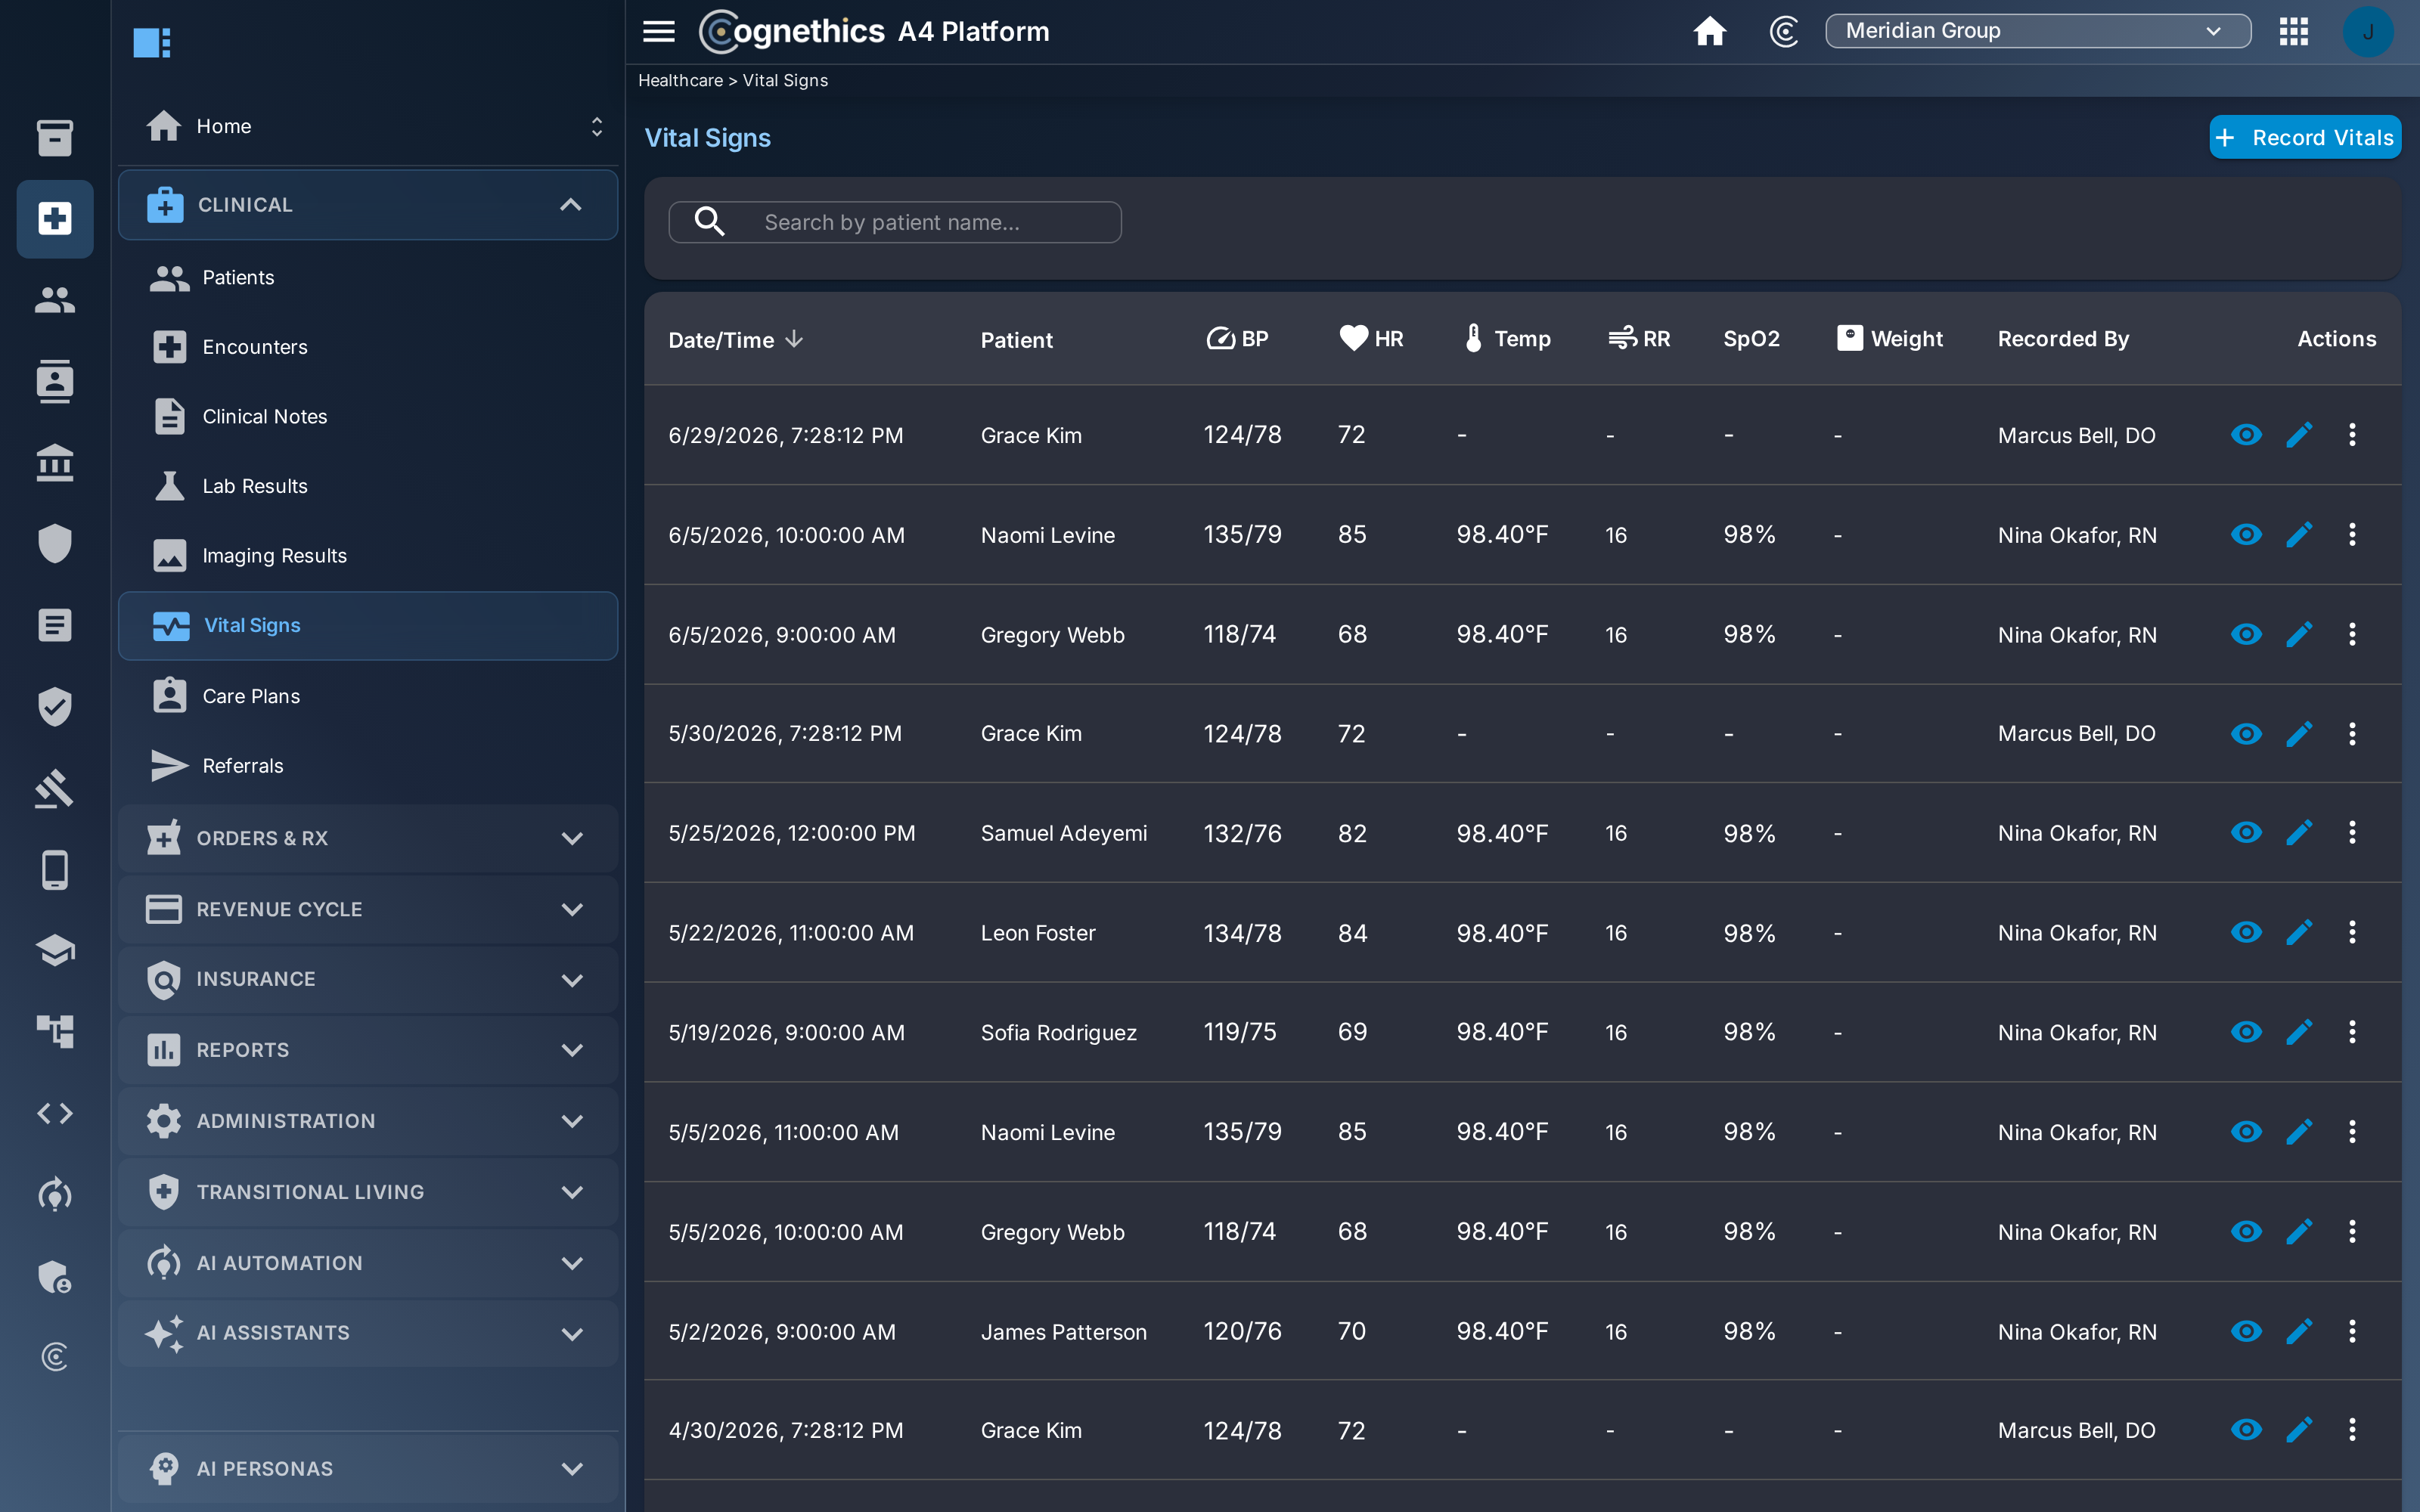Collapse the CLINICAL section
Viewport: 2420px width, 1512px height.
pyautogui.click(x=367, y=205)
